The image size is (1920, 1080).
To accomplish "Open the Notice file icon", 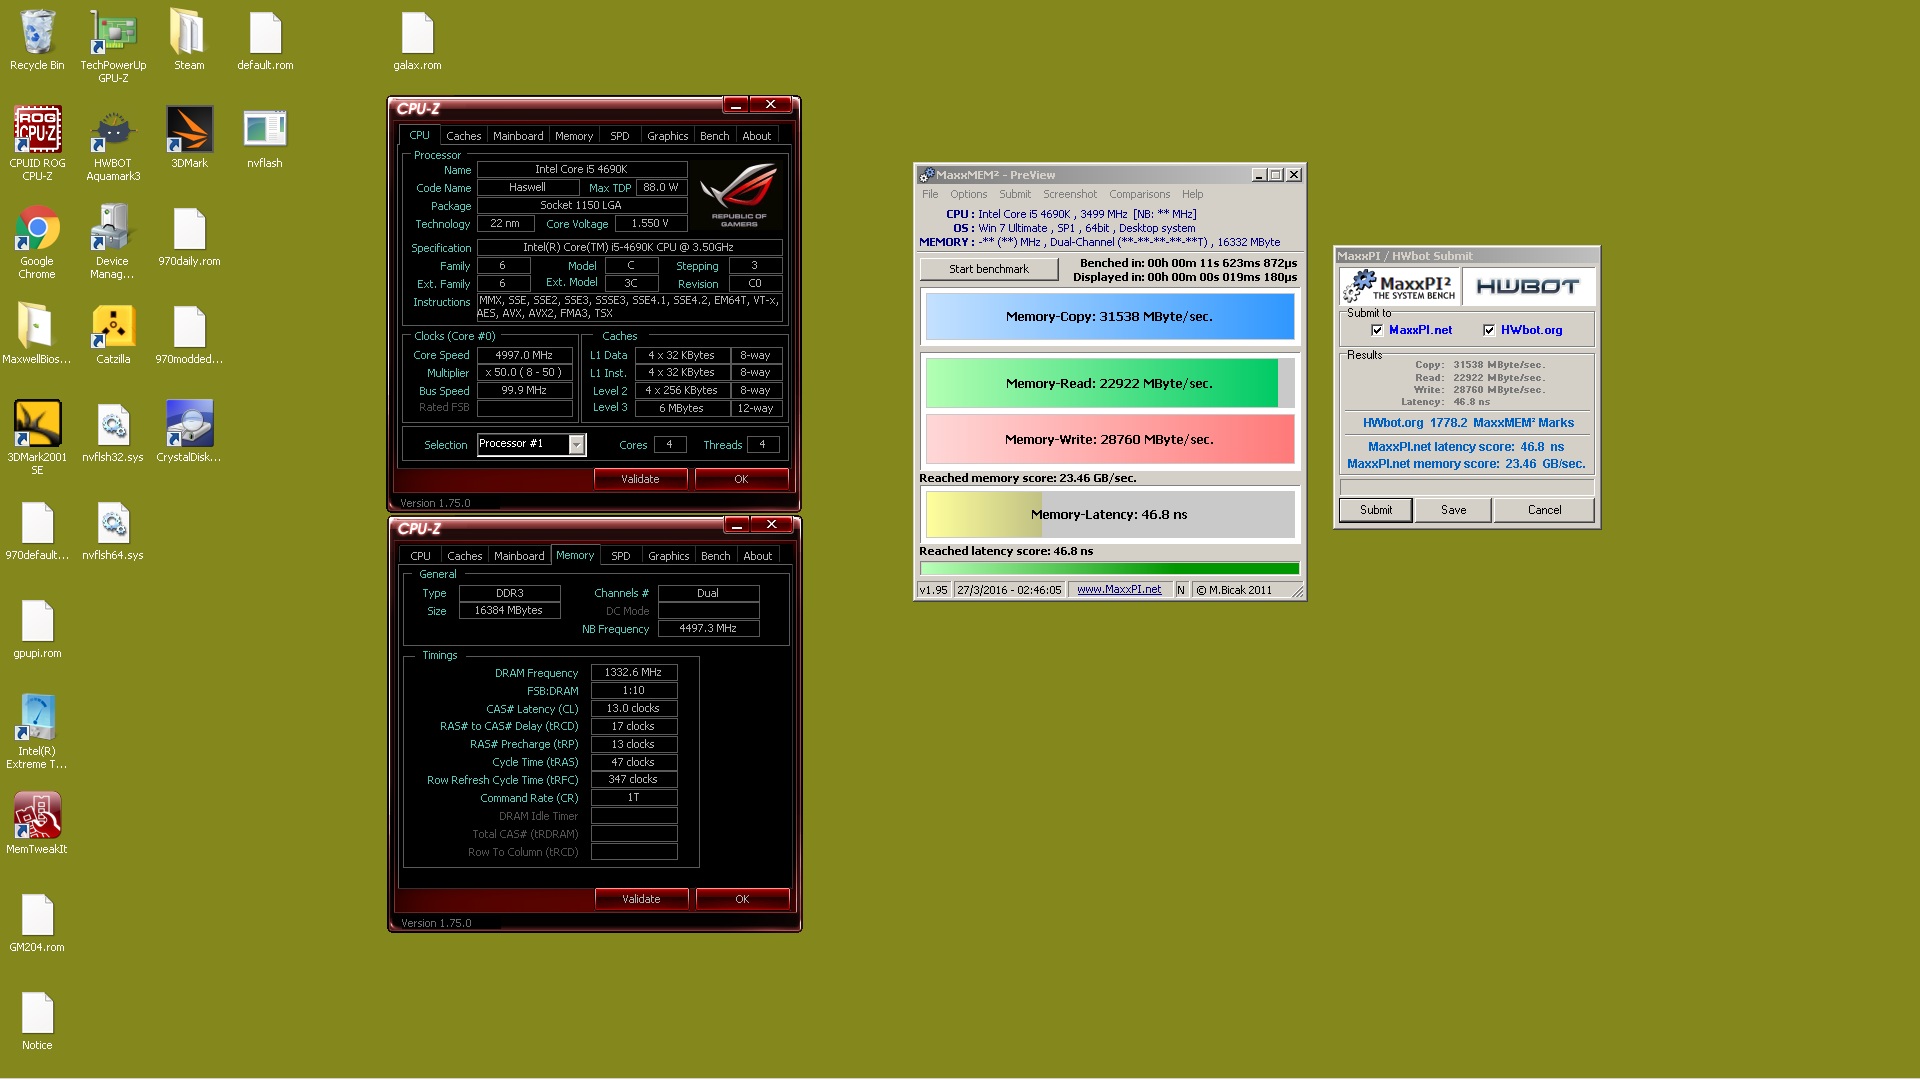I will (x=37, y=1020).
